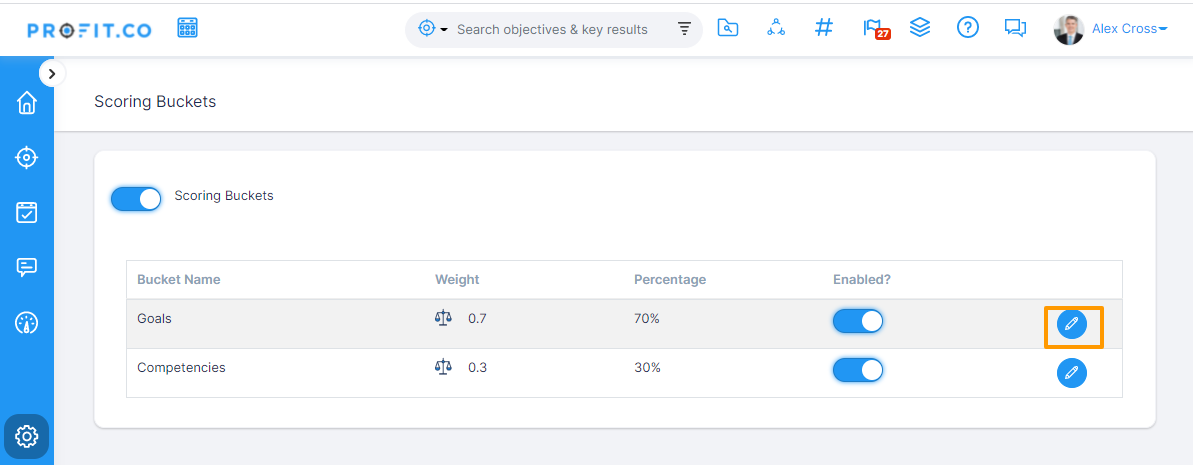This screenshot has height=465, width=1193.
Task: Open the layers stack icon in header
Action: coord(920,28)
